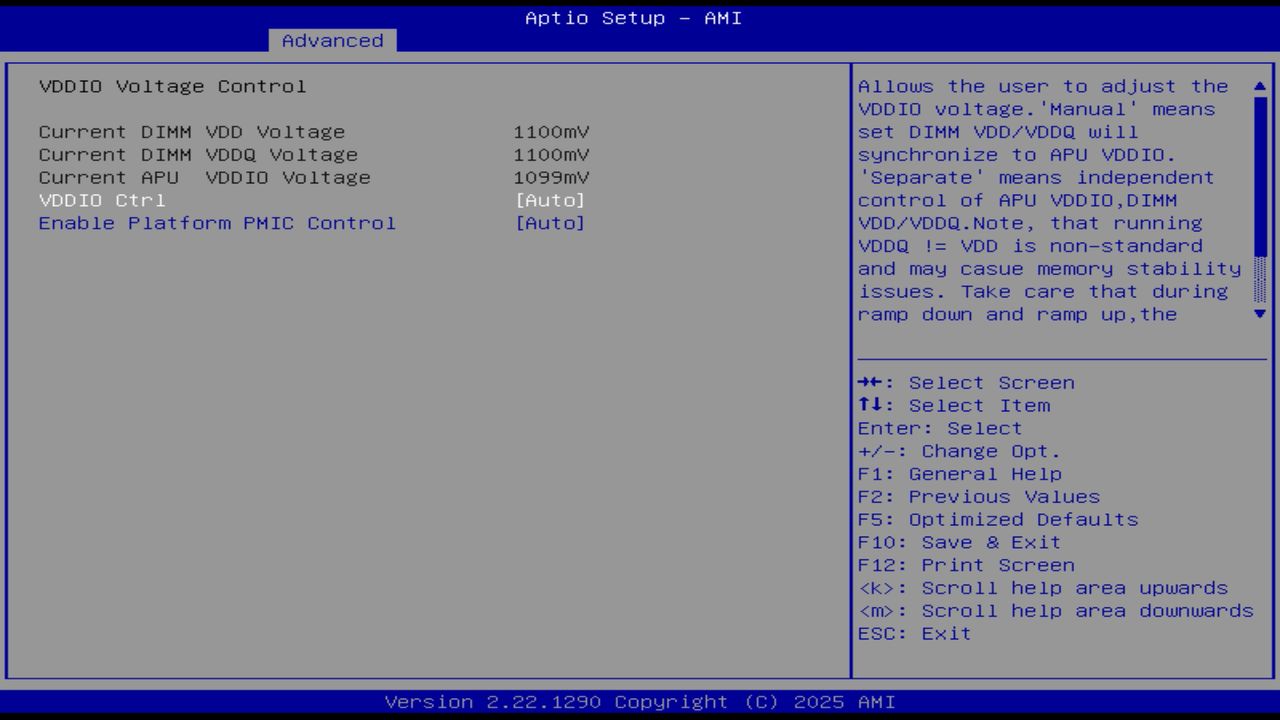Click the scroll-up arrow in the help area
This screenshot has width=1280, height=720.
coord(1259,87)
